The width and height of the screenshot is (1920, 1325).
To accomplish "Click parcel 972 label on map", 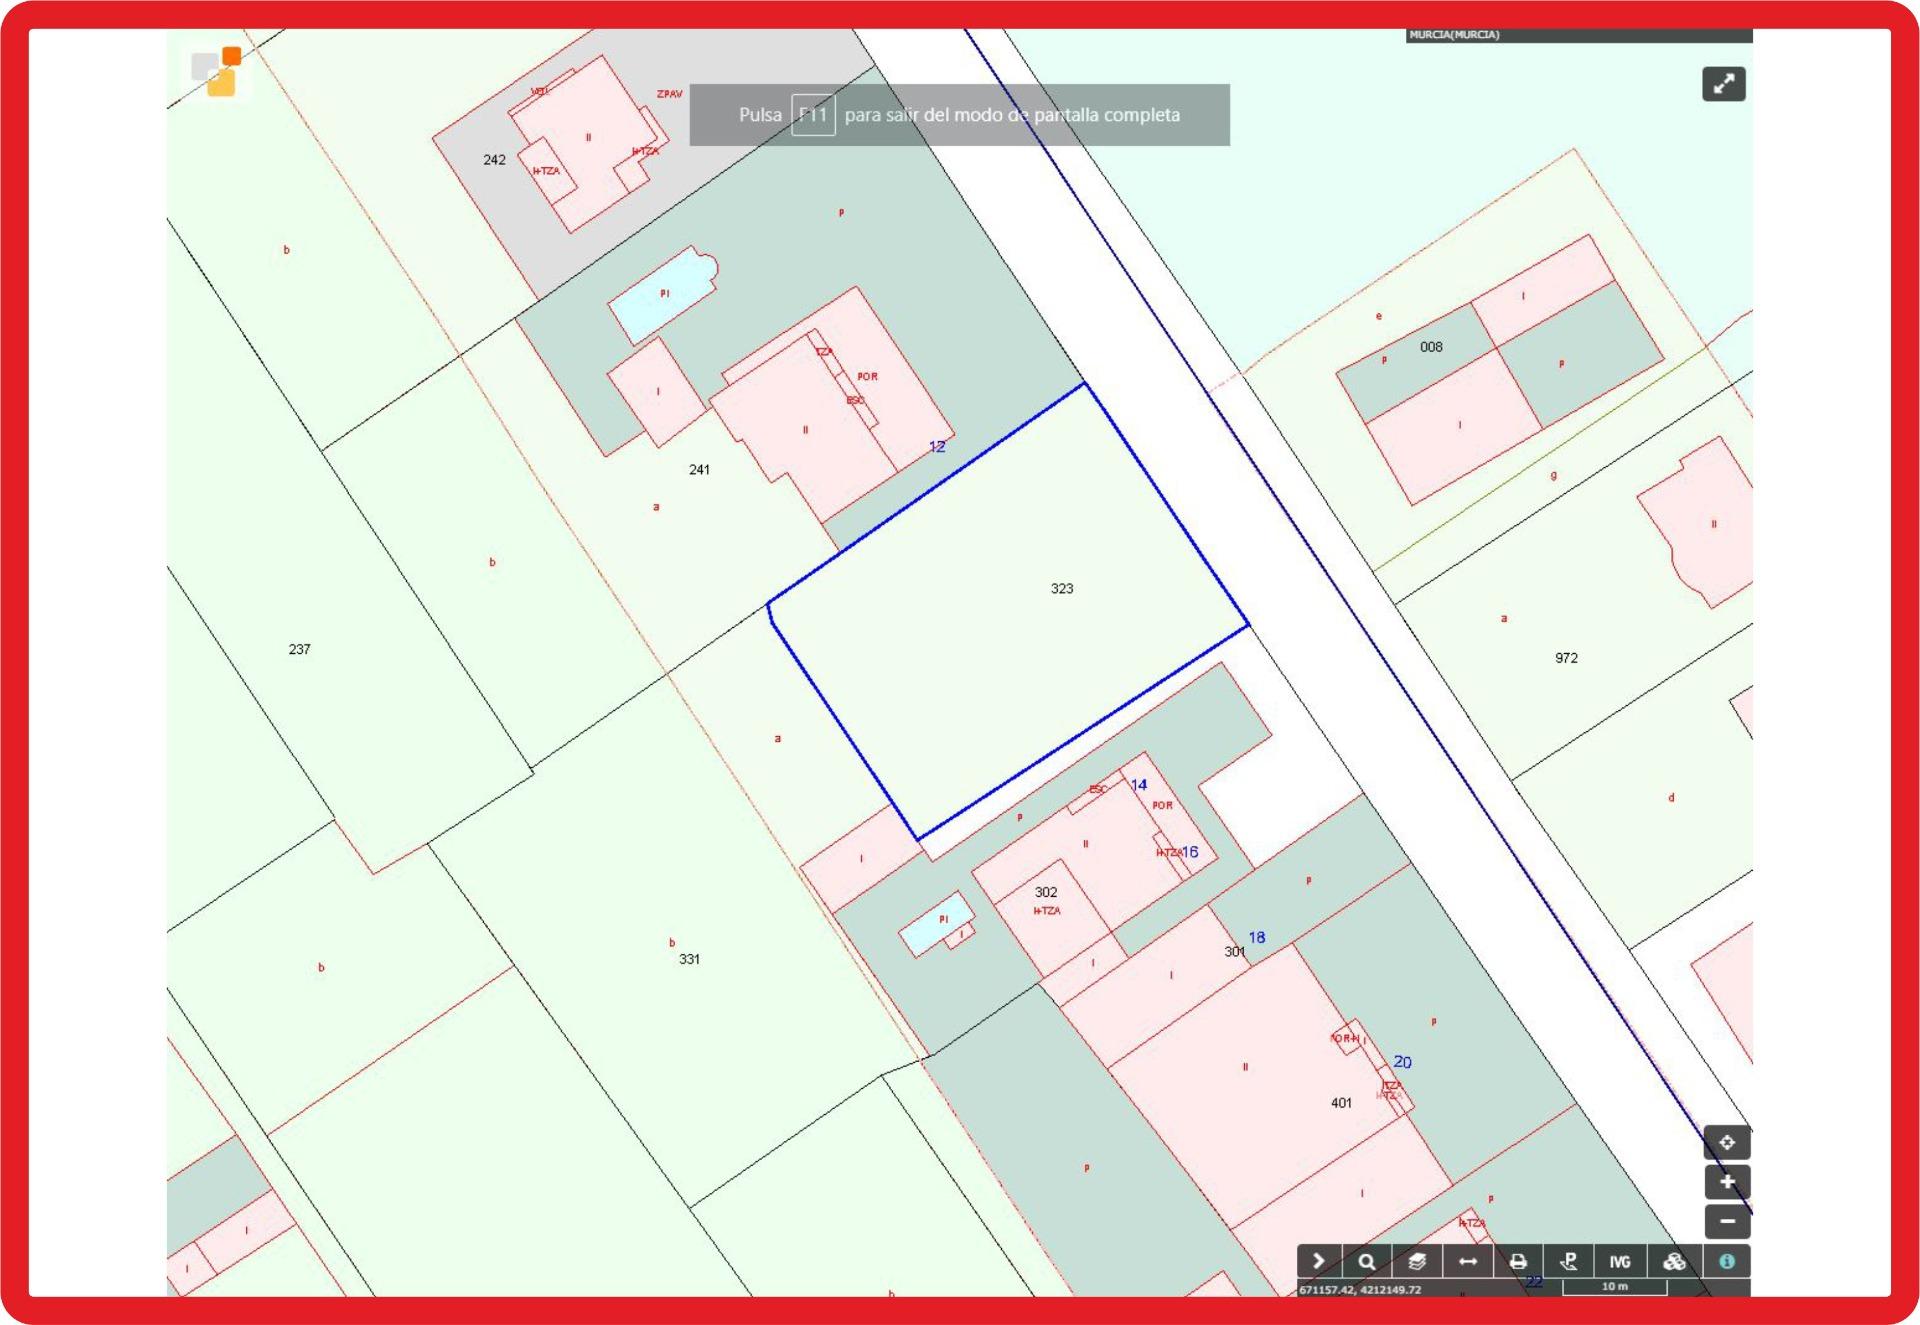I will (x=1566, y=658).
